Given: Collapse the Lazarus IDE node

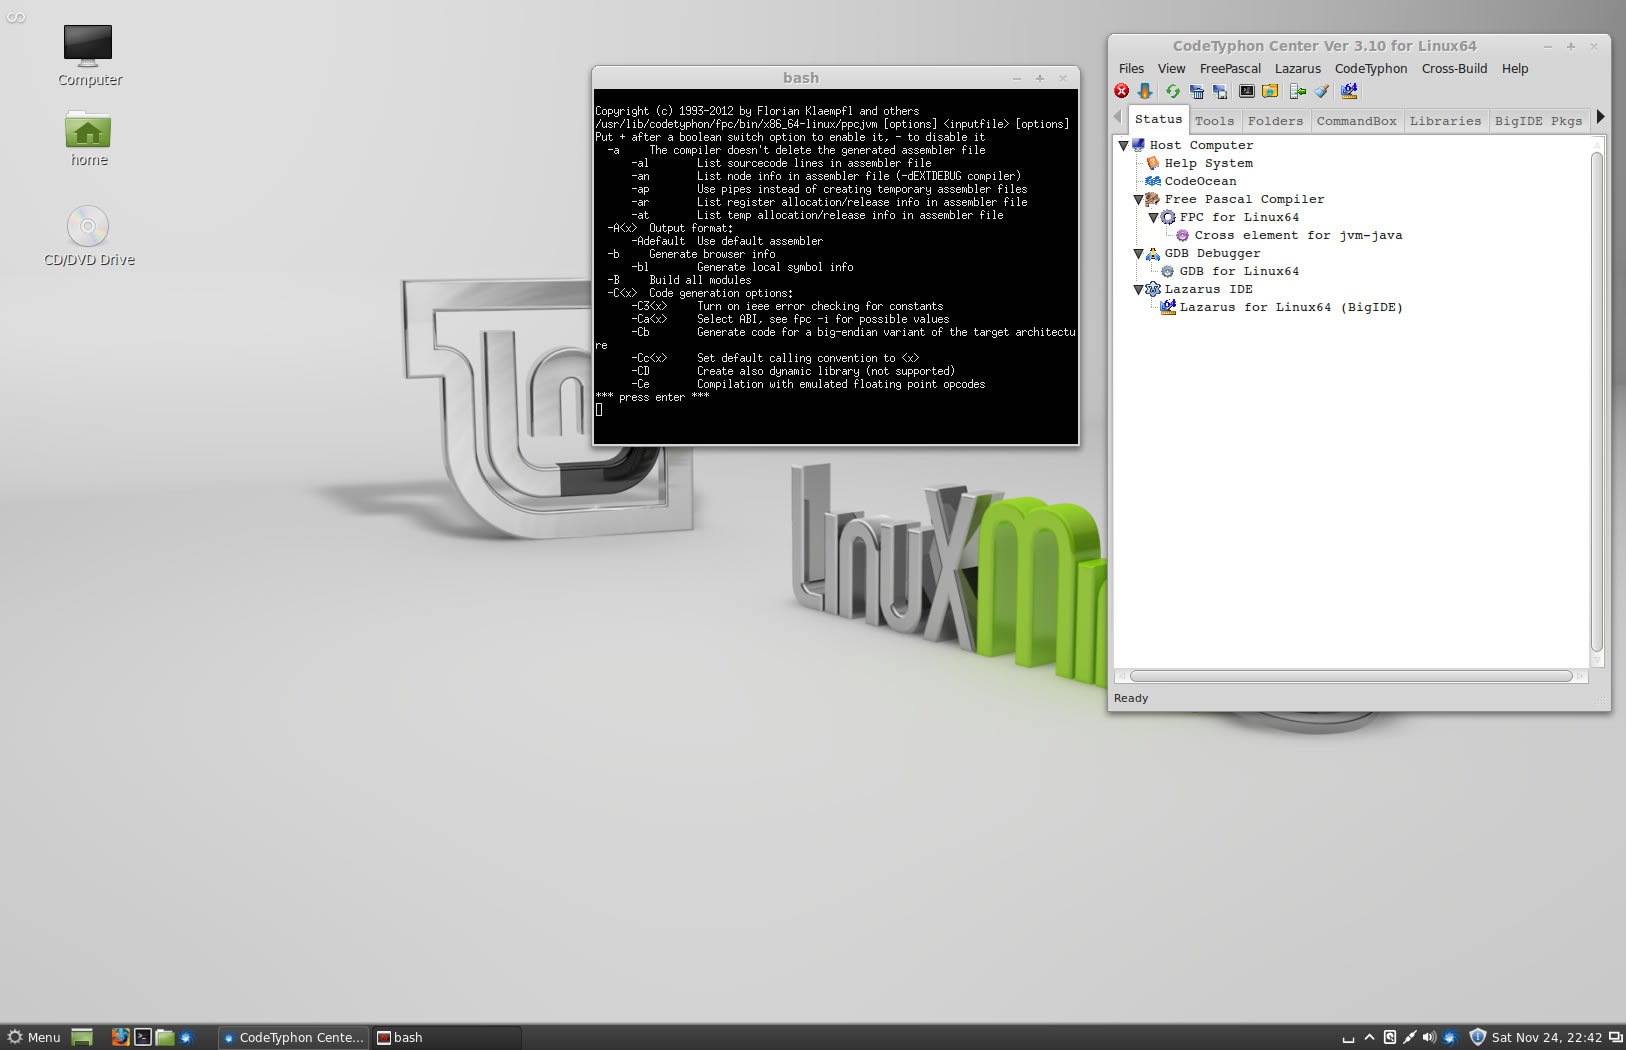Looking at the screenshot, I should pyautogui.click(x=1138, y=290).
